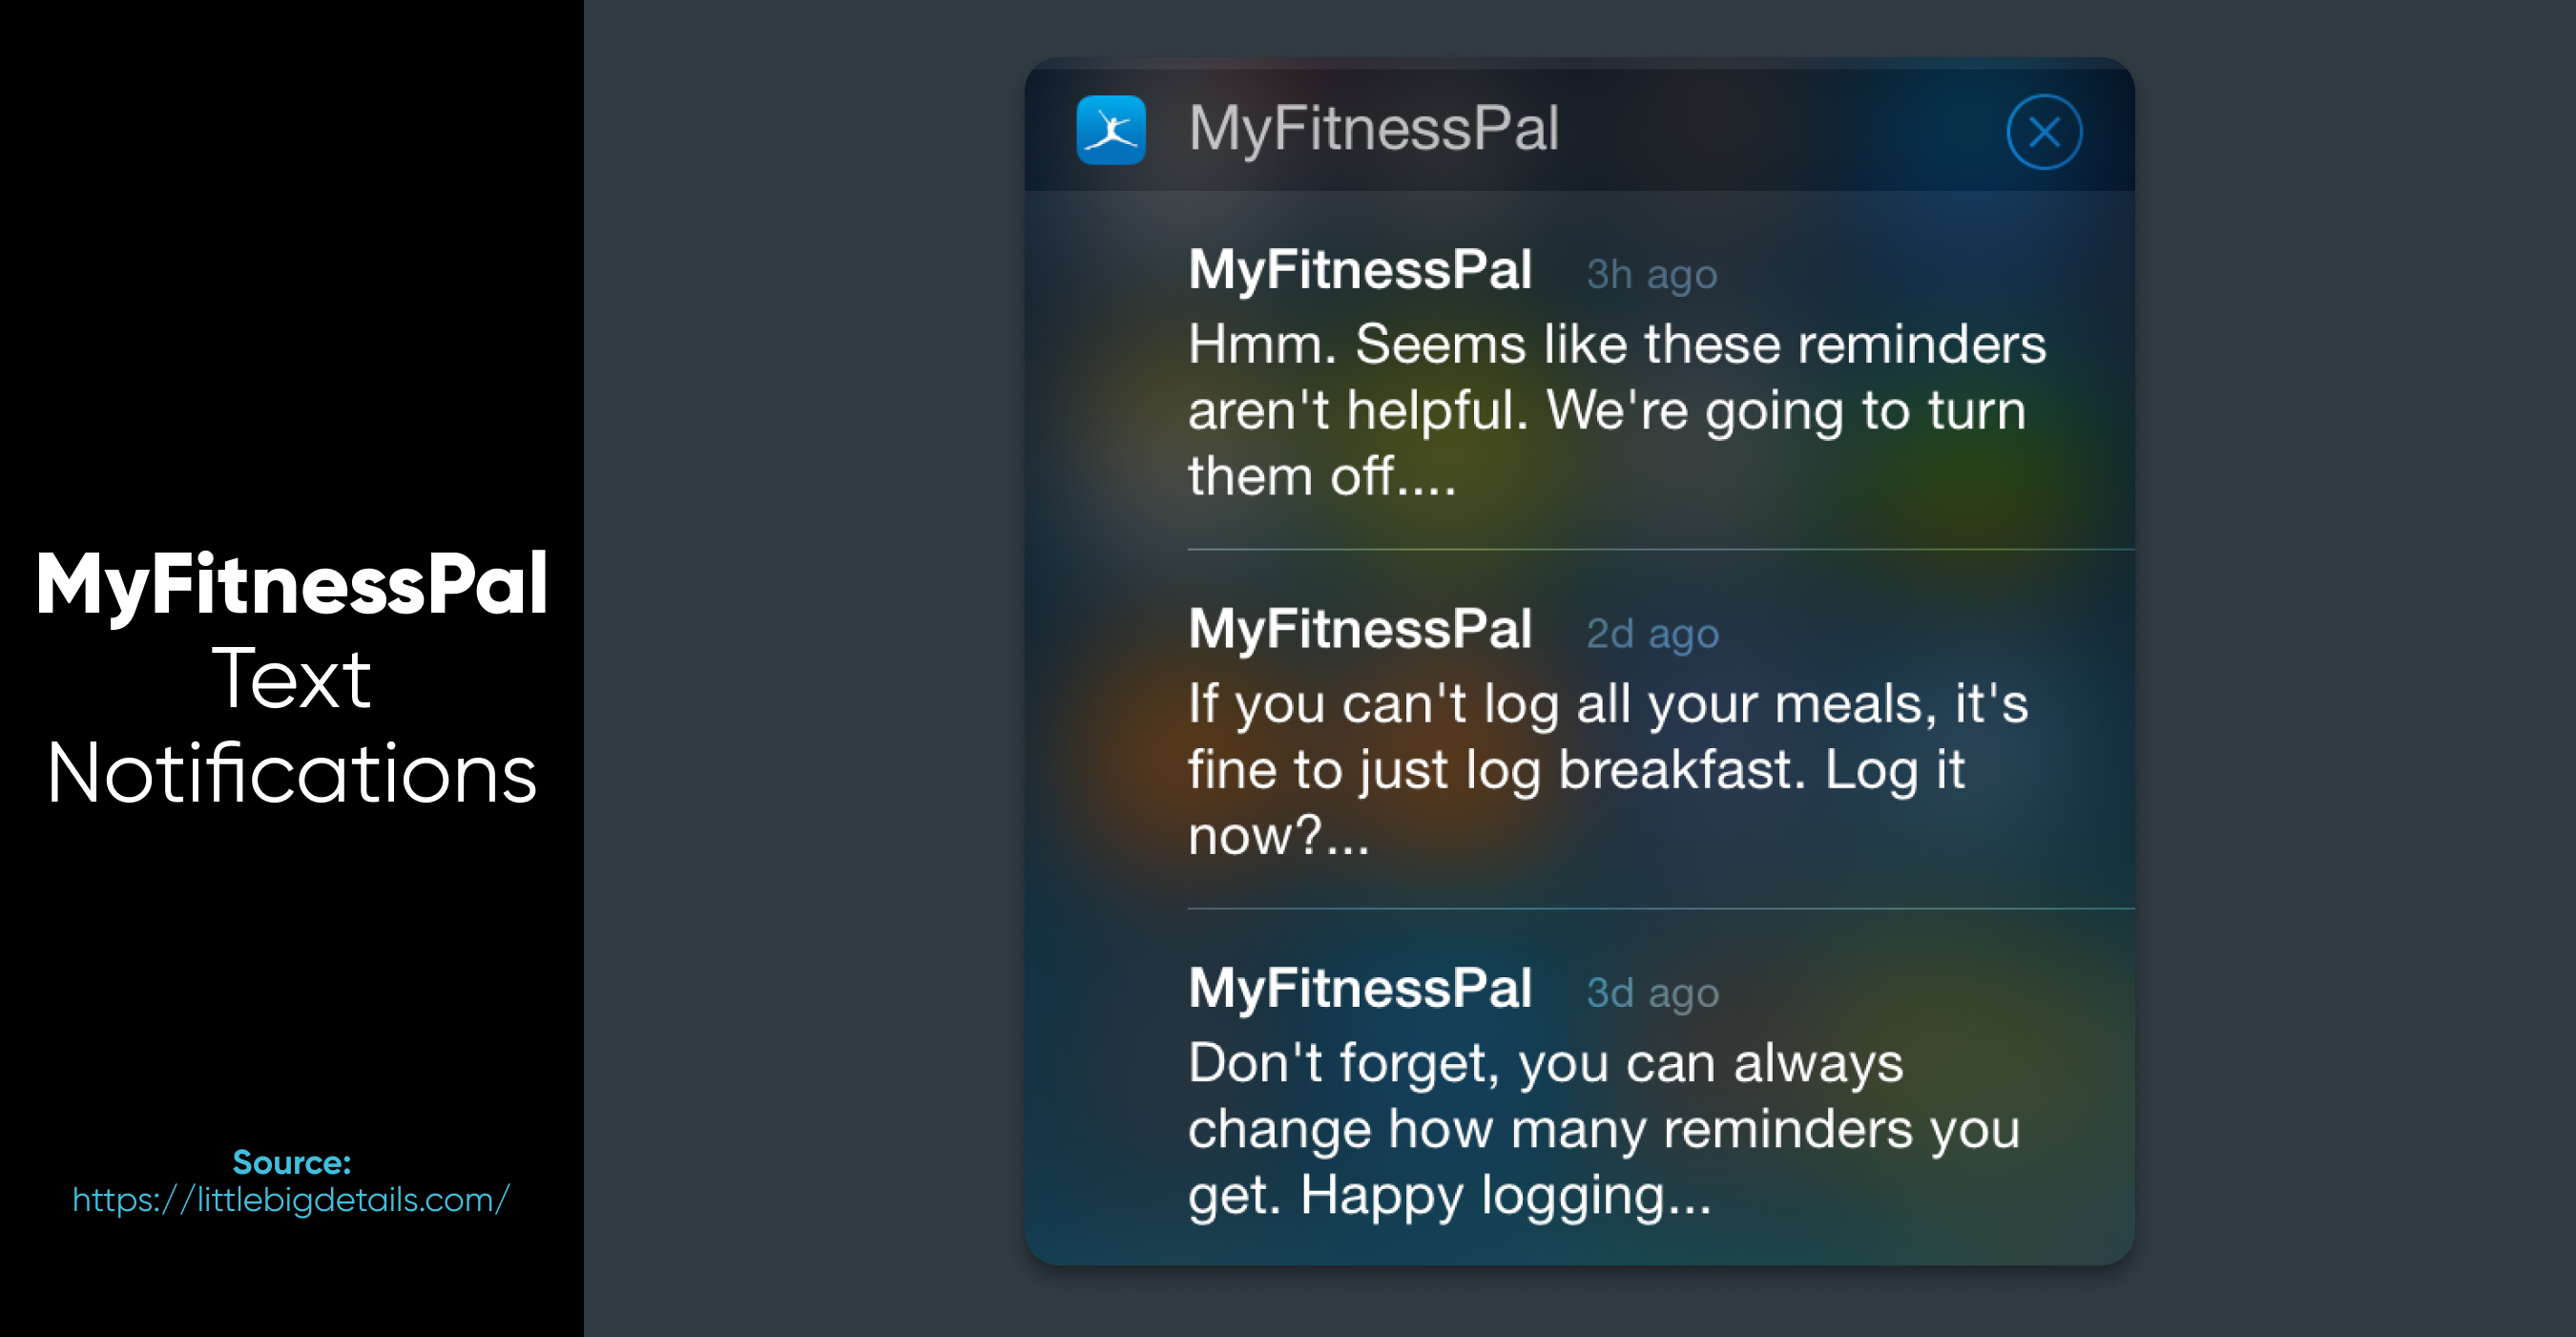
Task: Click the 'Source:' label
Action: tap(291, 1162)
